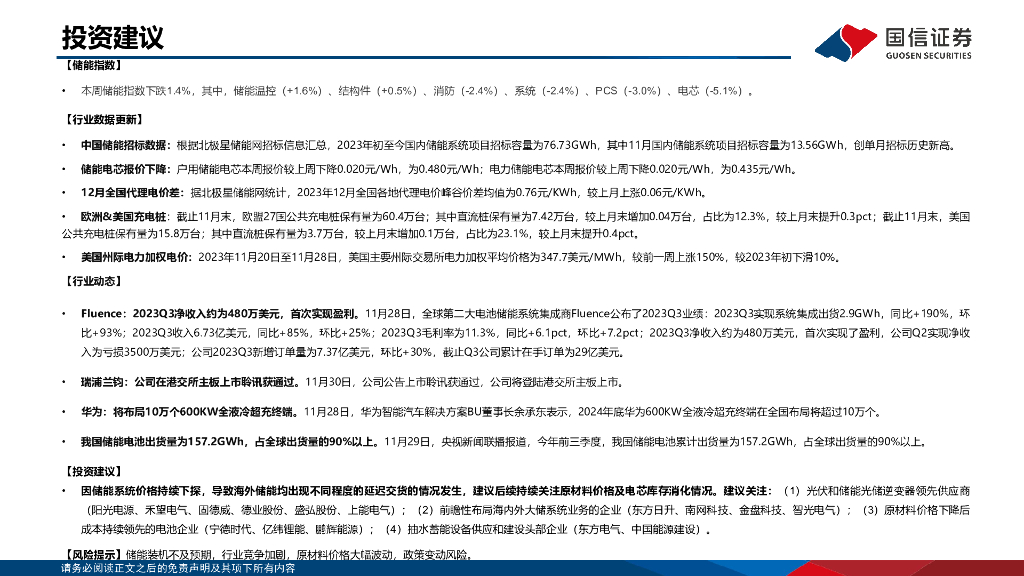Click the bold label '美国州际电力加权电价'
This screenshot has width=1024, height=576.
tap(135, 257)
